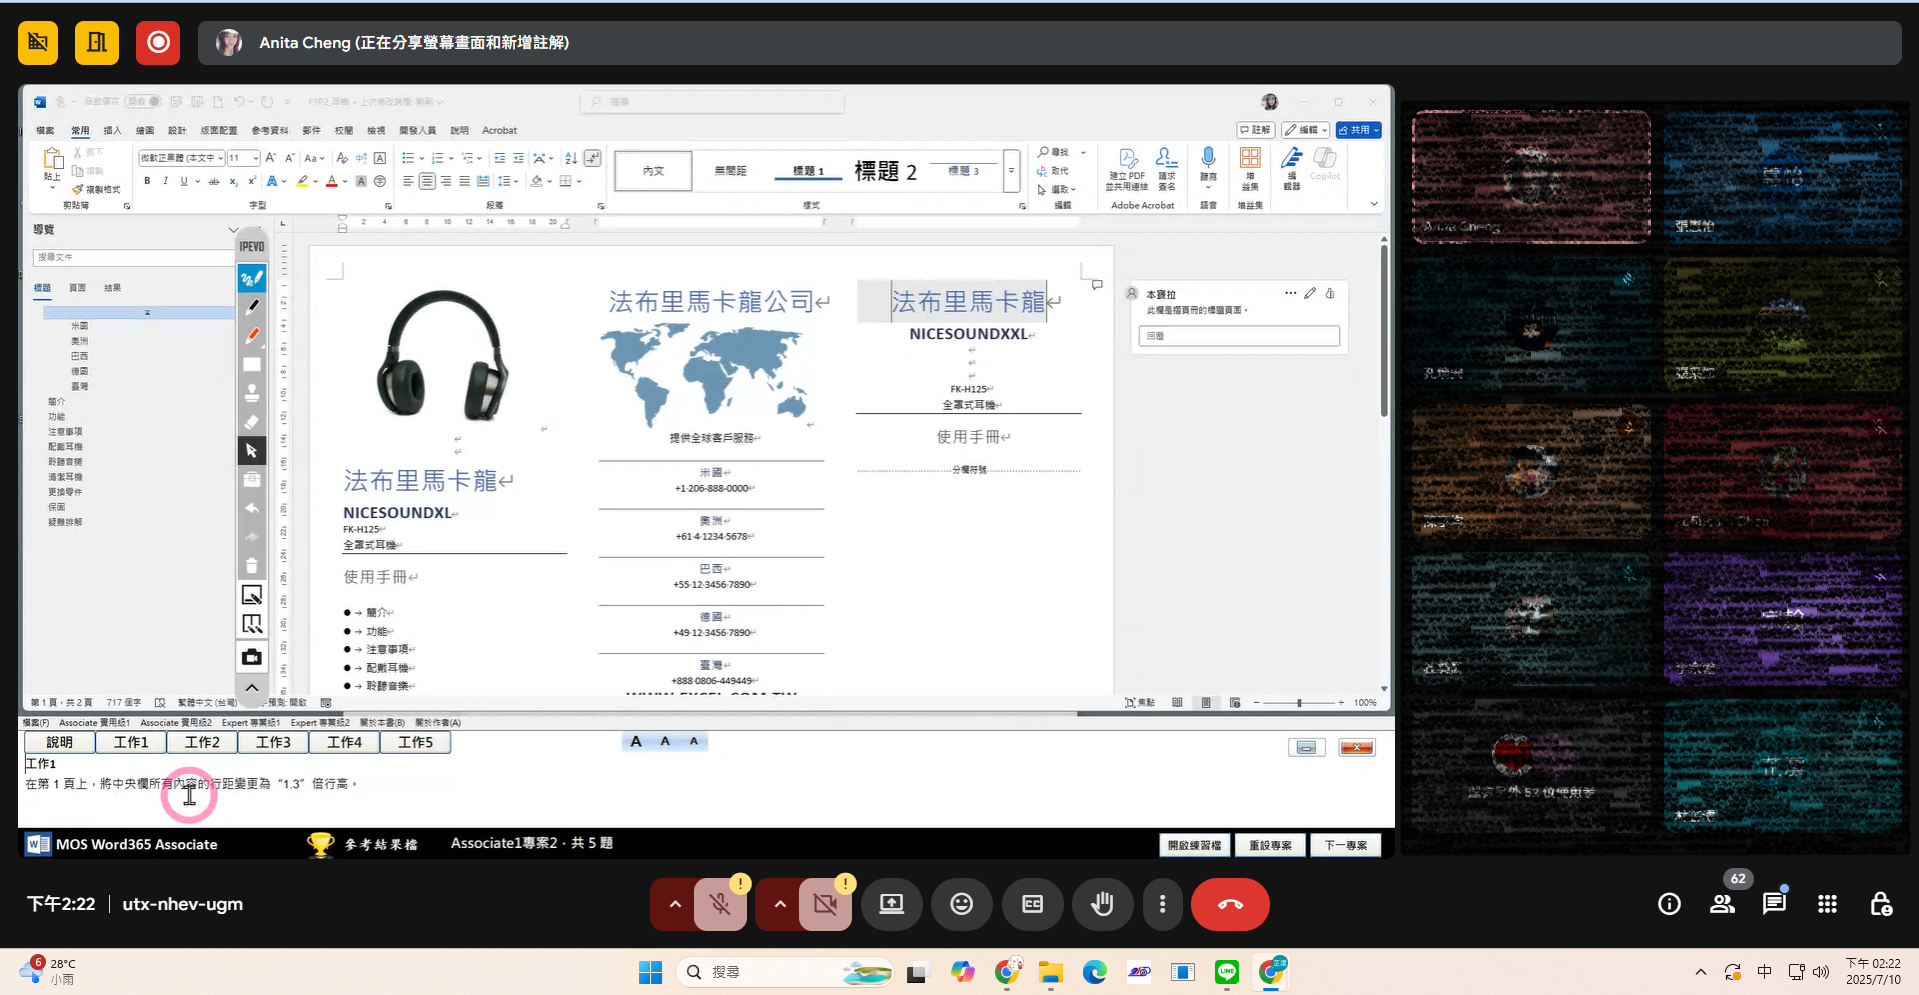This screenshot has width=1919, height=995.
Task: Open the raise hand control
Action: click(x=1101, y=904)
